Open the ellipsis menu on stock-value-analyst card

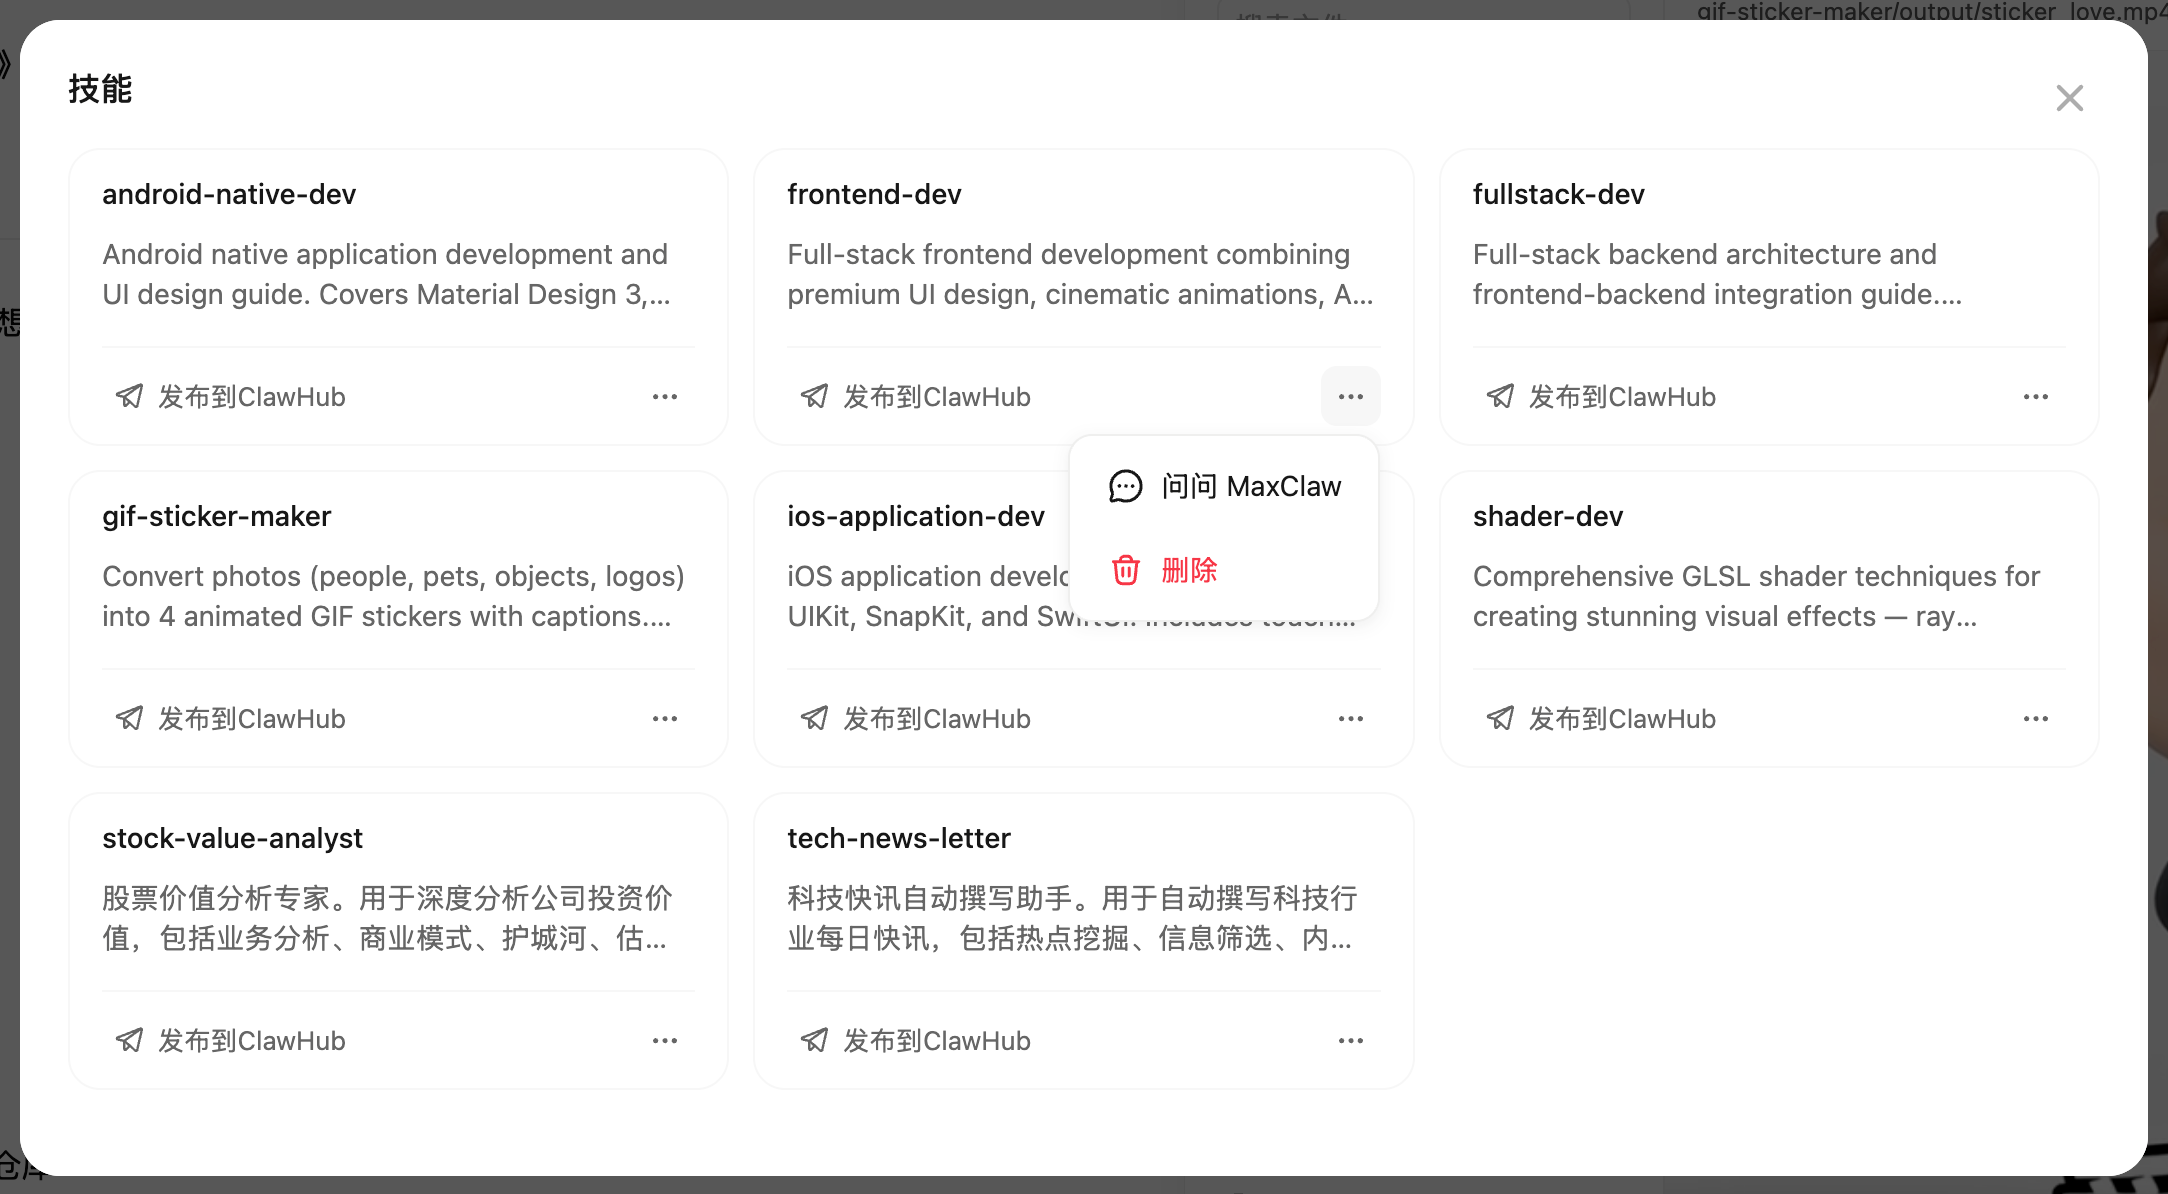click(665, 1040)
